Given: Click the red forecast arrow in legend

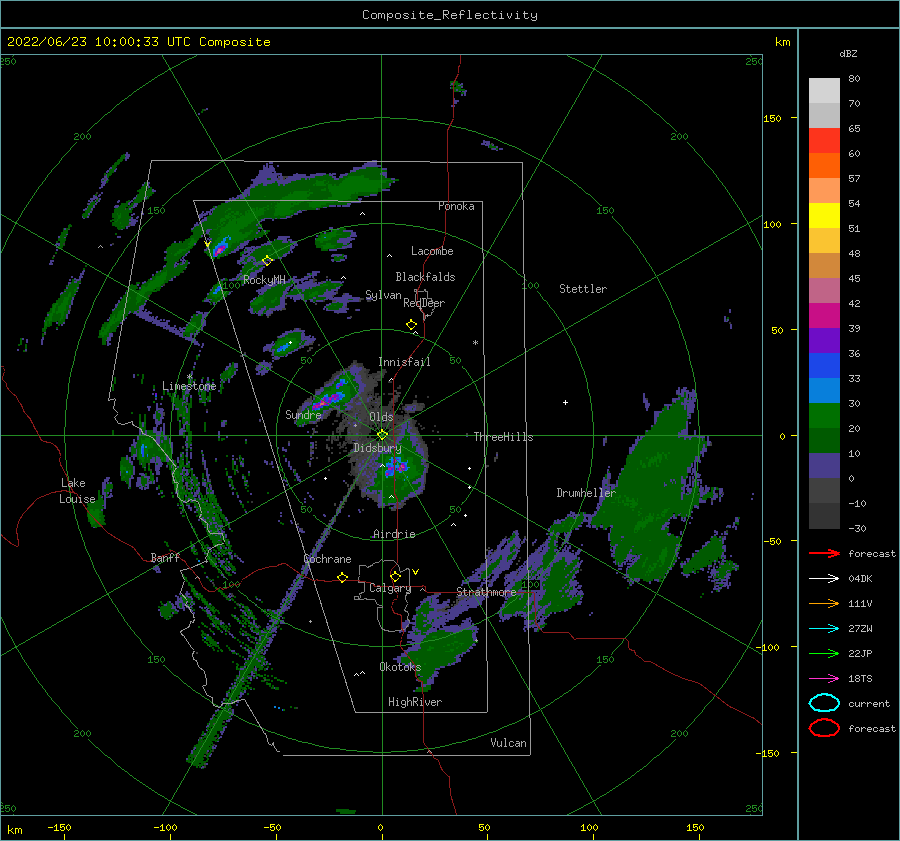Looking at the screenshot, I should (824, 553).
